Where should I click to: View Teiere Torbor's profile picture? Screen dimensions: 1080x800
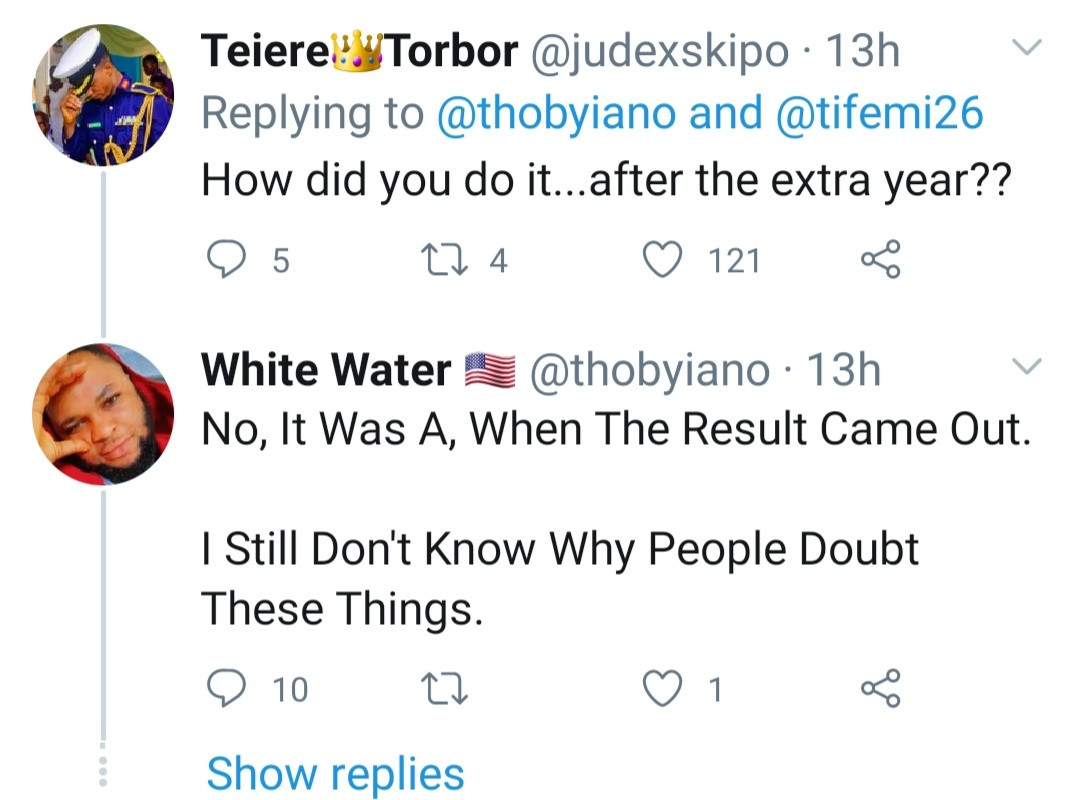[103, 94]
